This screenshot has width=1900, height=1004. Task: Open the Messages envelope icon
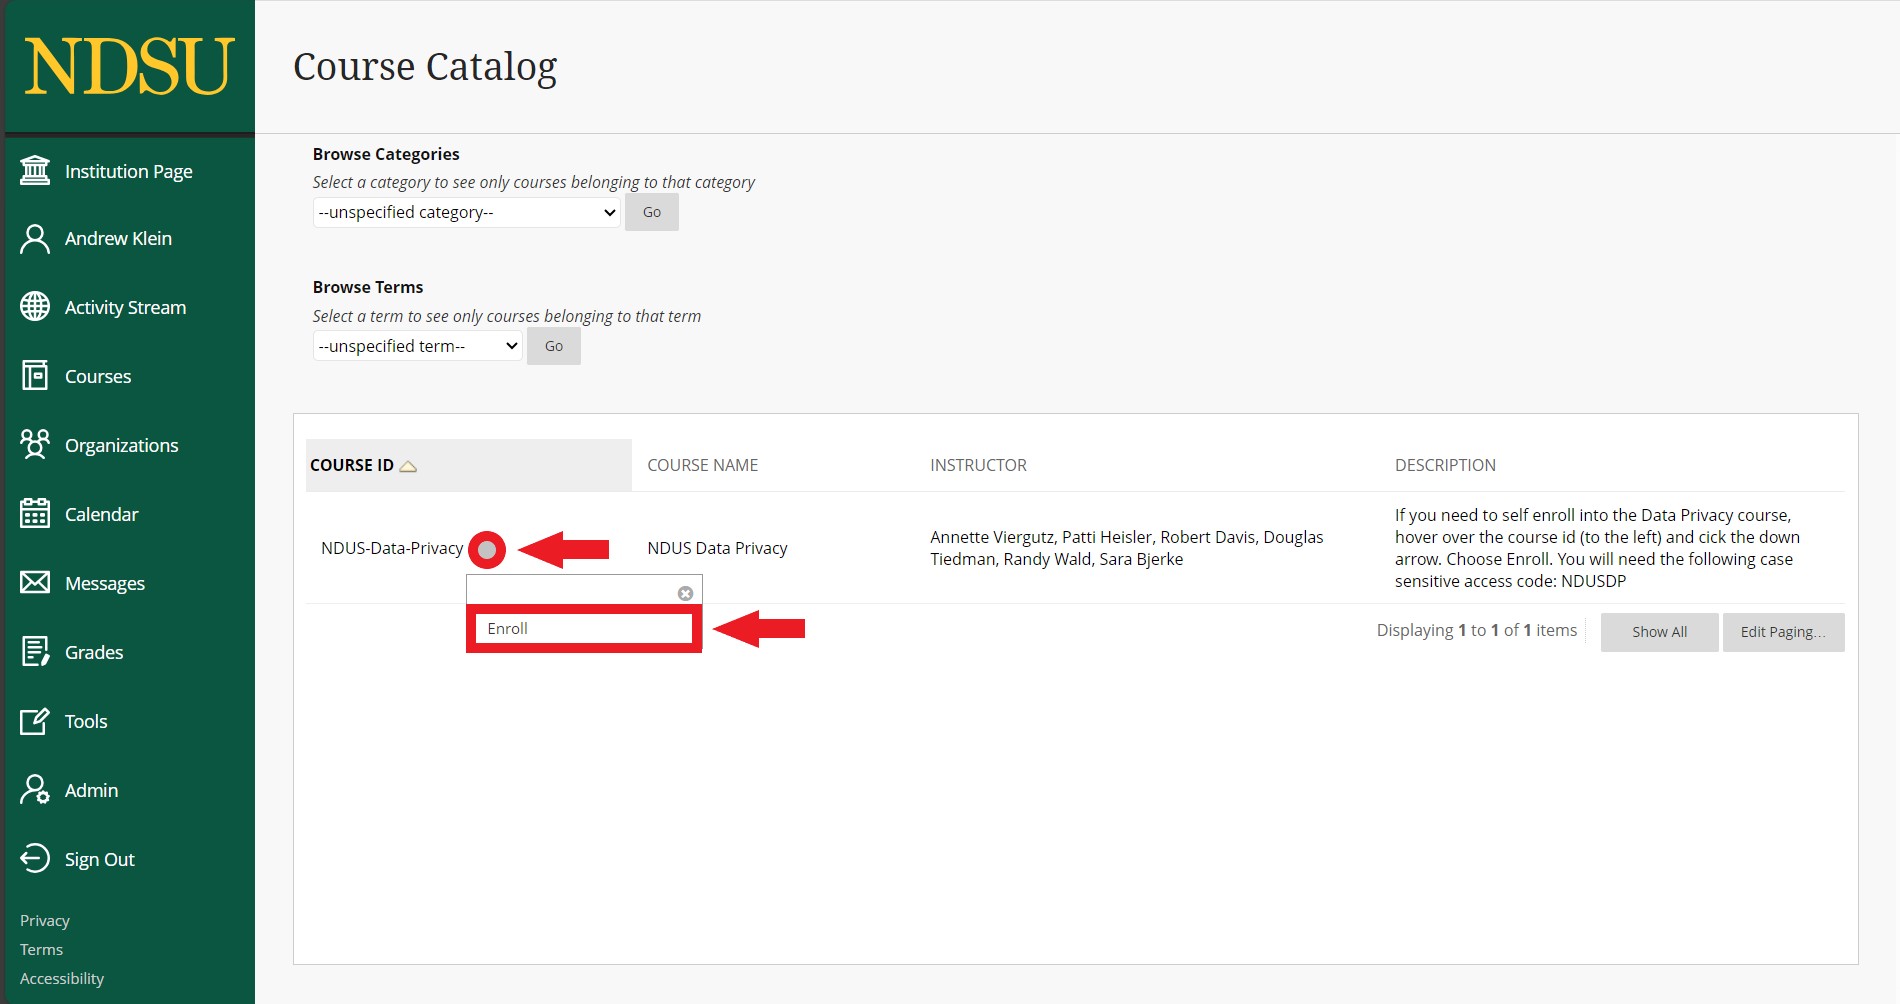(35, 583)
